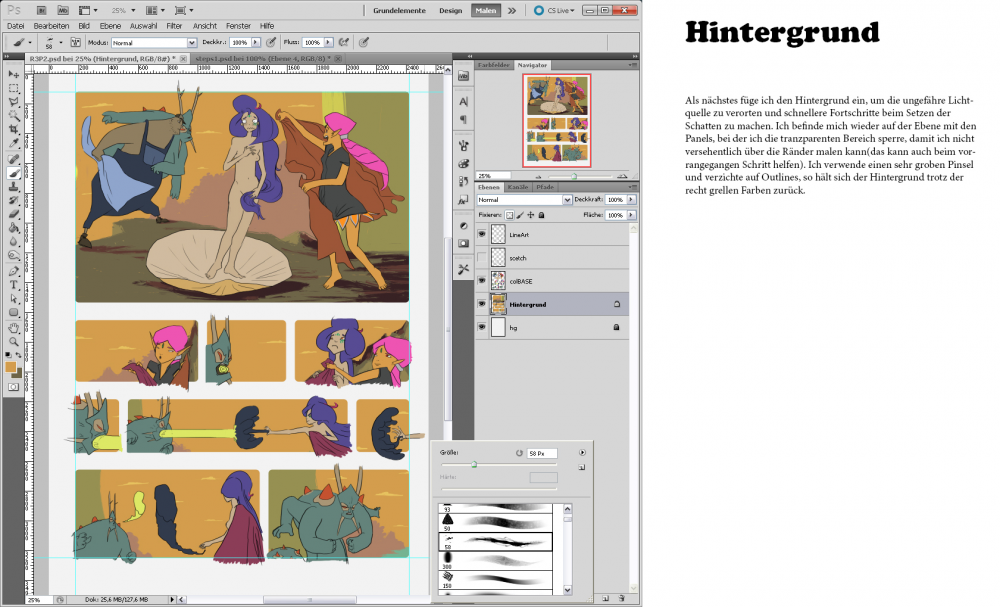Screen dimensions: 1000x607
Task: Toggle tablet pressure for opacity next to Deckkr.
Action: pos(271,42)
